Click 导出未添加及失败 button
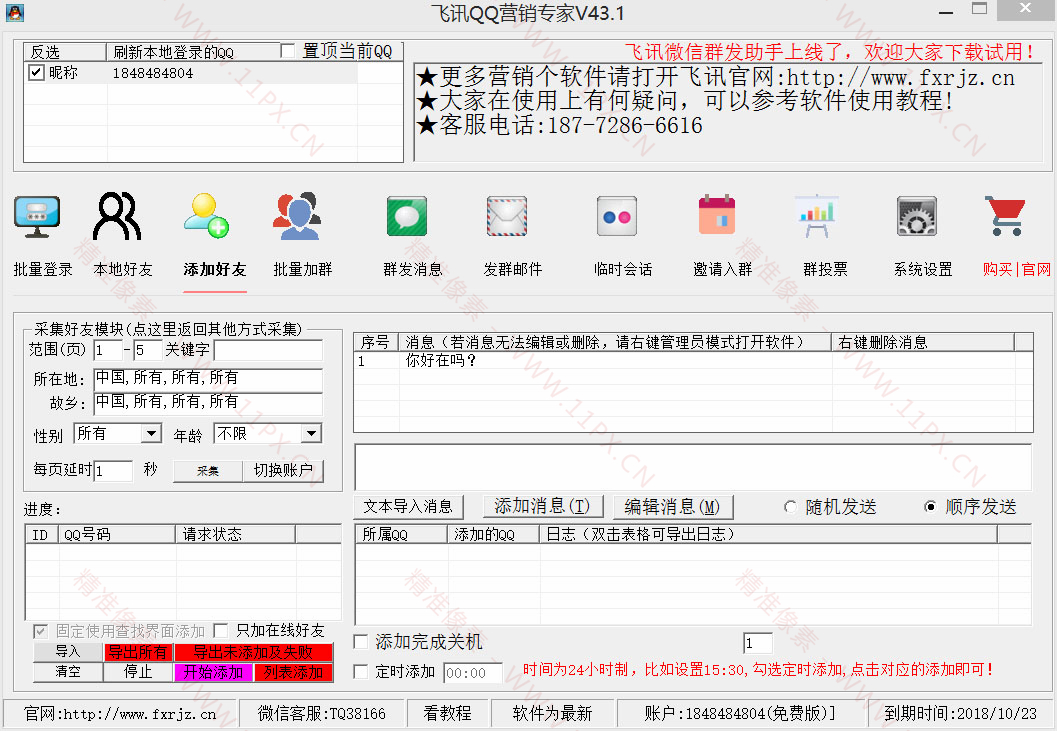Image resolution: width=1057 pixels, height=731 pixels. point(253,652)
